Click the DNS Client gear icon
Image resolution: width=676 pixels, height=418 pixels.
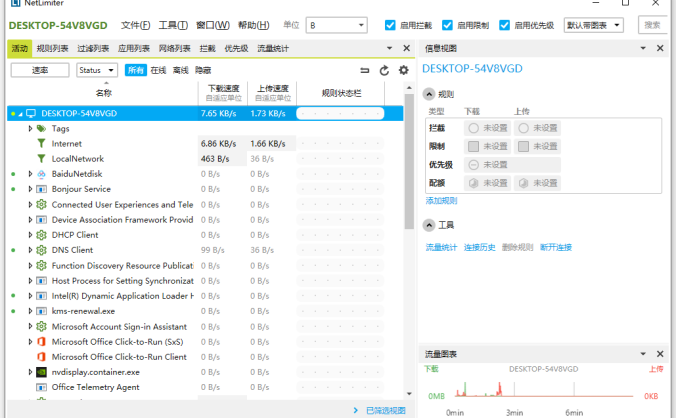click(41, 250)
